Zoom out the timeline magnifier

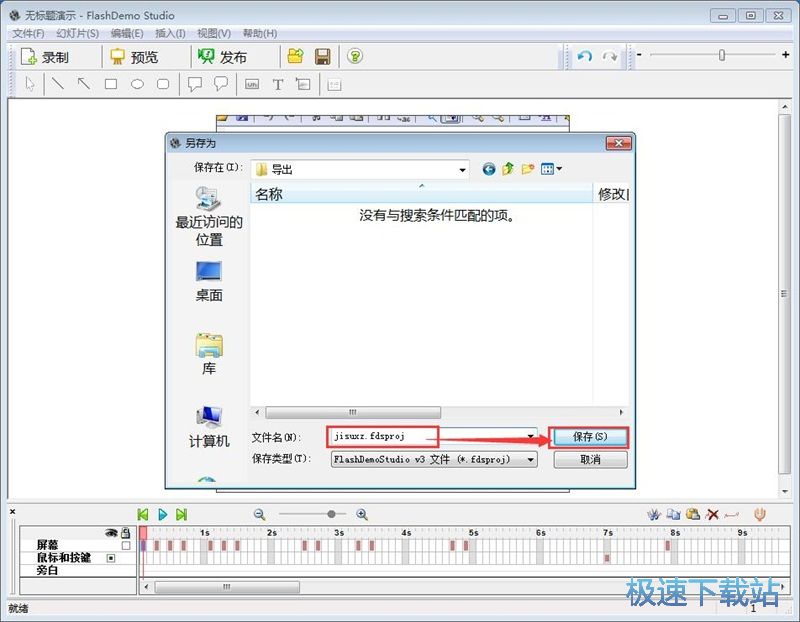[260, 514]
